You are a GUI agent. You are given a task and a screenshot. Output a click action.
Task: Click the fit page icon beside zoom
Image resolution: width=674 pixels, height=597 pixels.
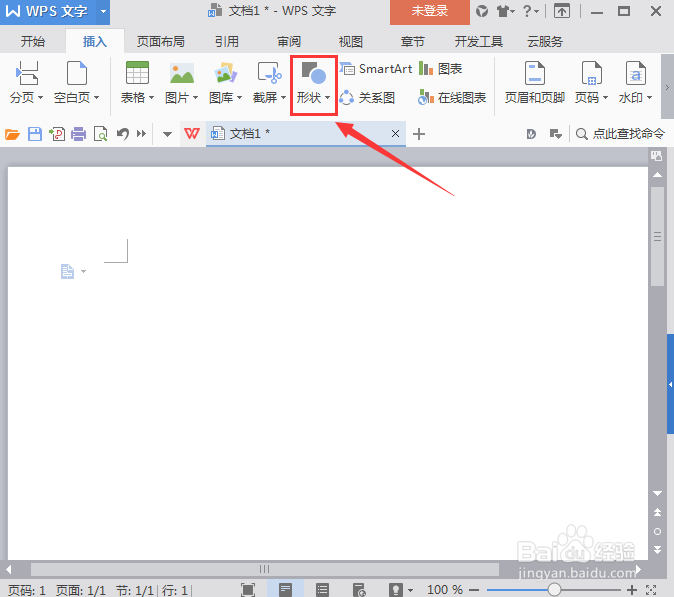tap(651, 590)
